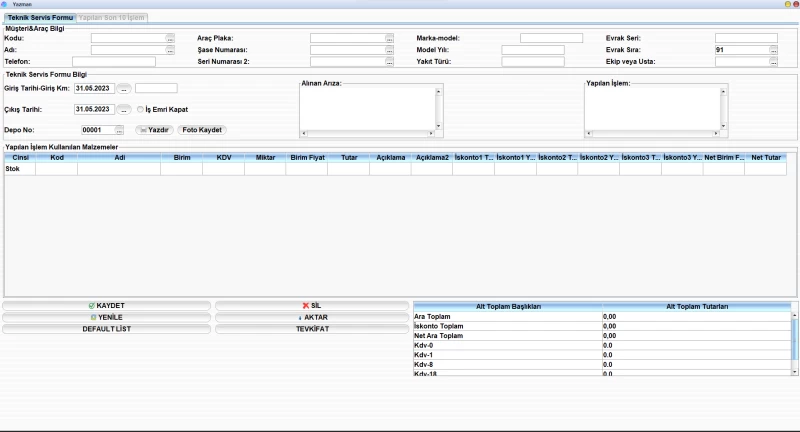Open date picker for Çıkış Tarihi
Image resolution: width=800 pixels, height=432 pixels.
[124, 109]
